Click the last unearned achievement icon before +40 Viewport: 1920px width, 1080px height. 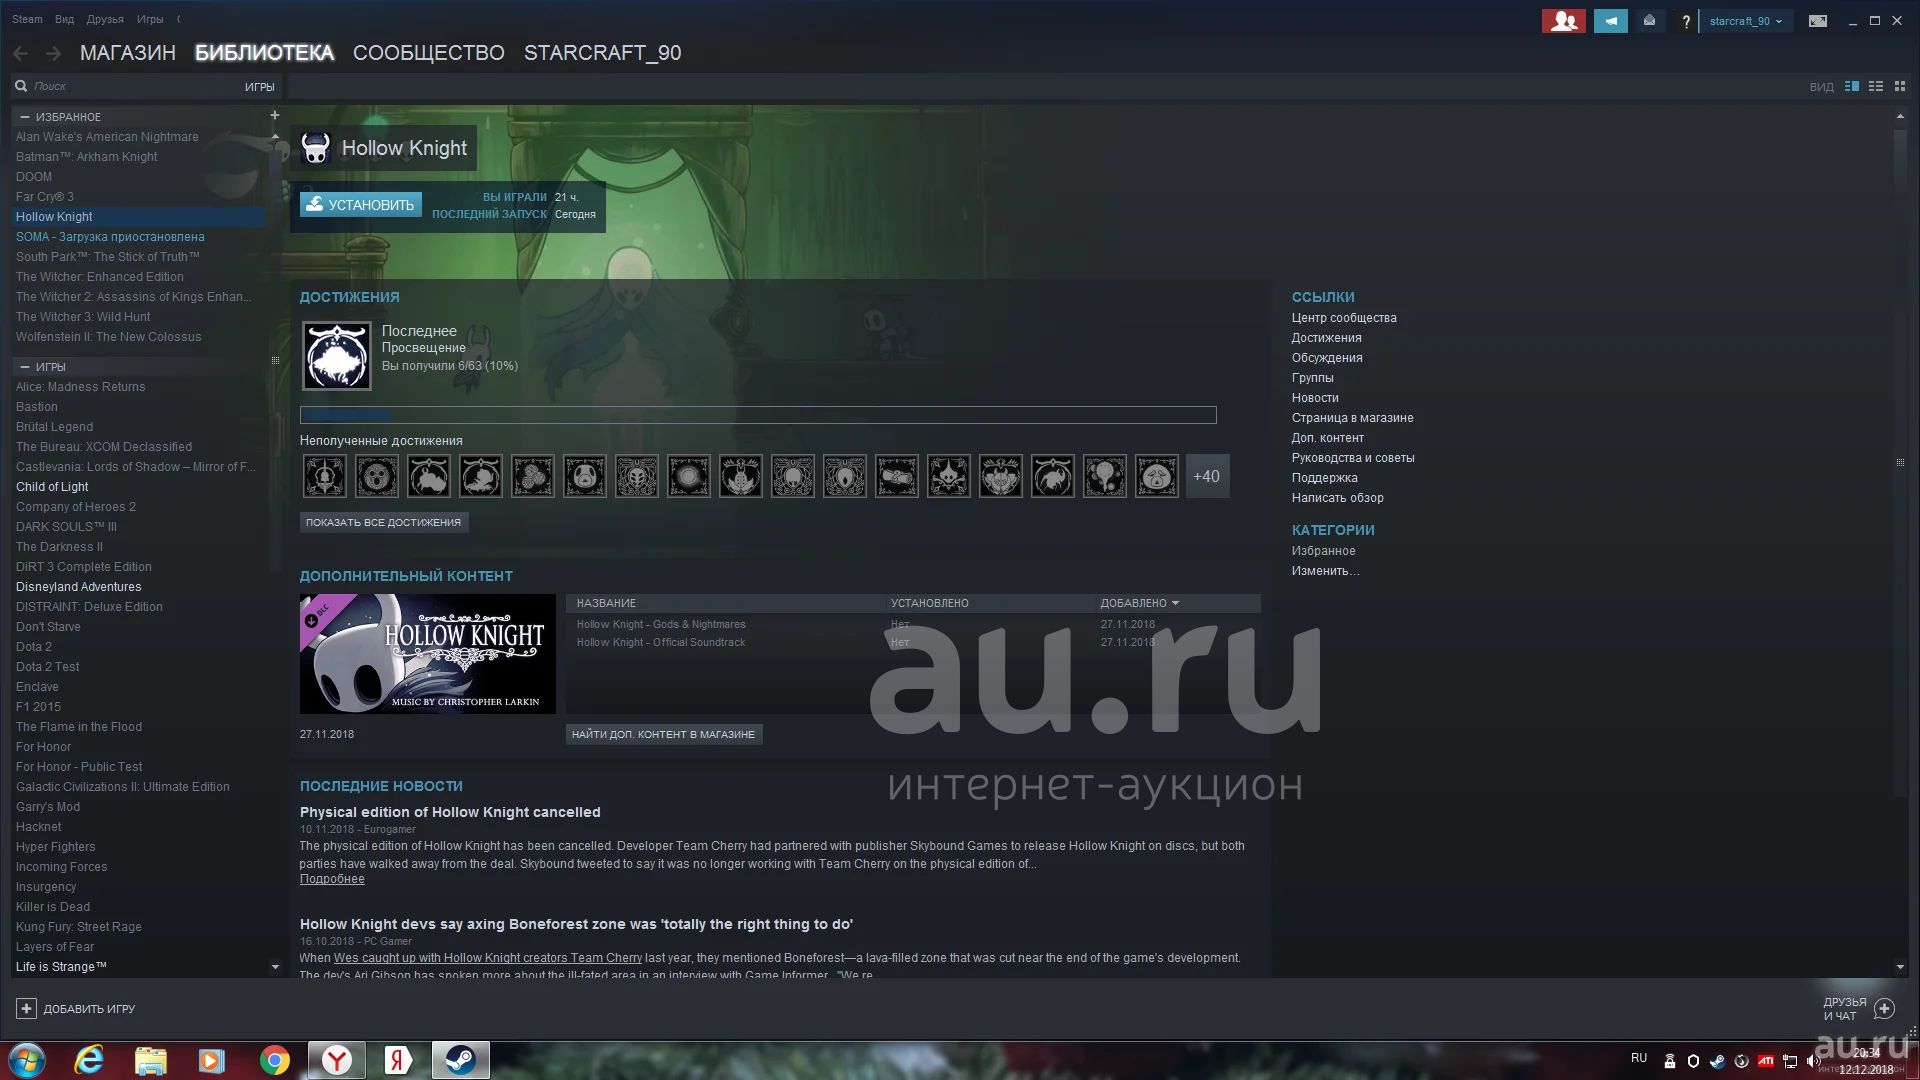coord(1157,476)
